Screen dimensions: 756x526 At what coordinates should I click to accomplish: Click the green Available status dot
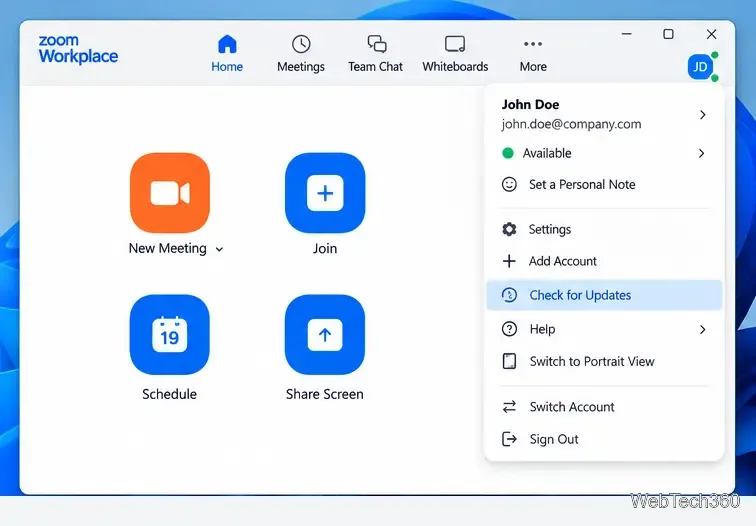click(508, 153)
